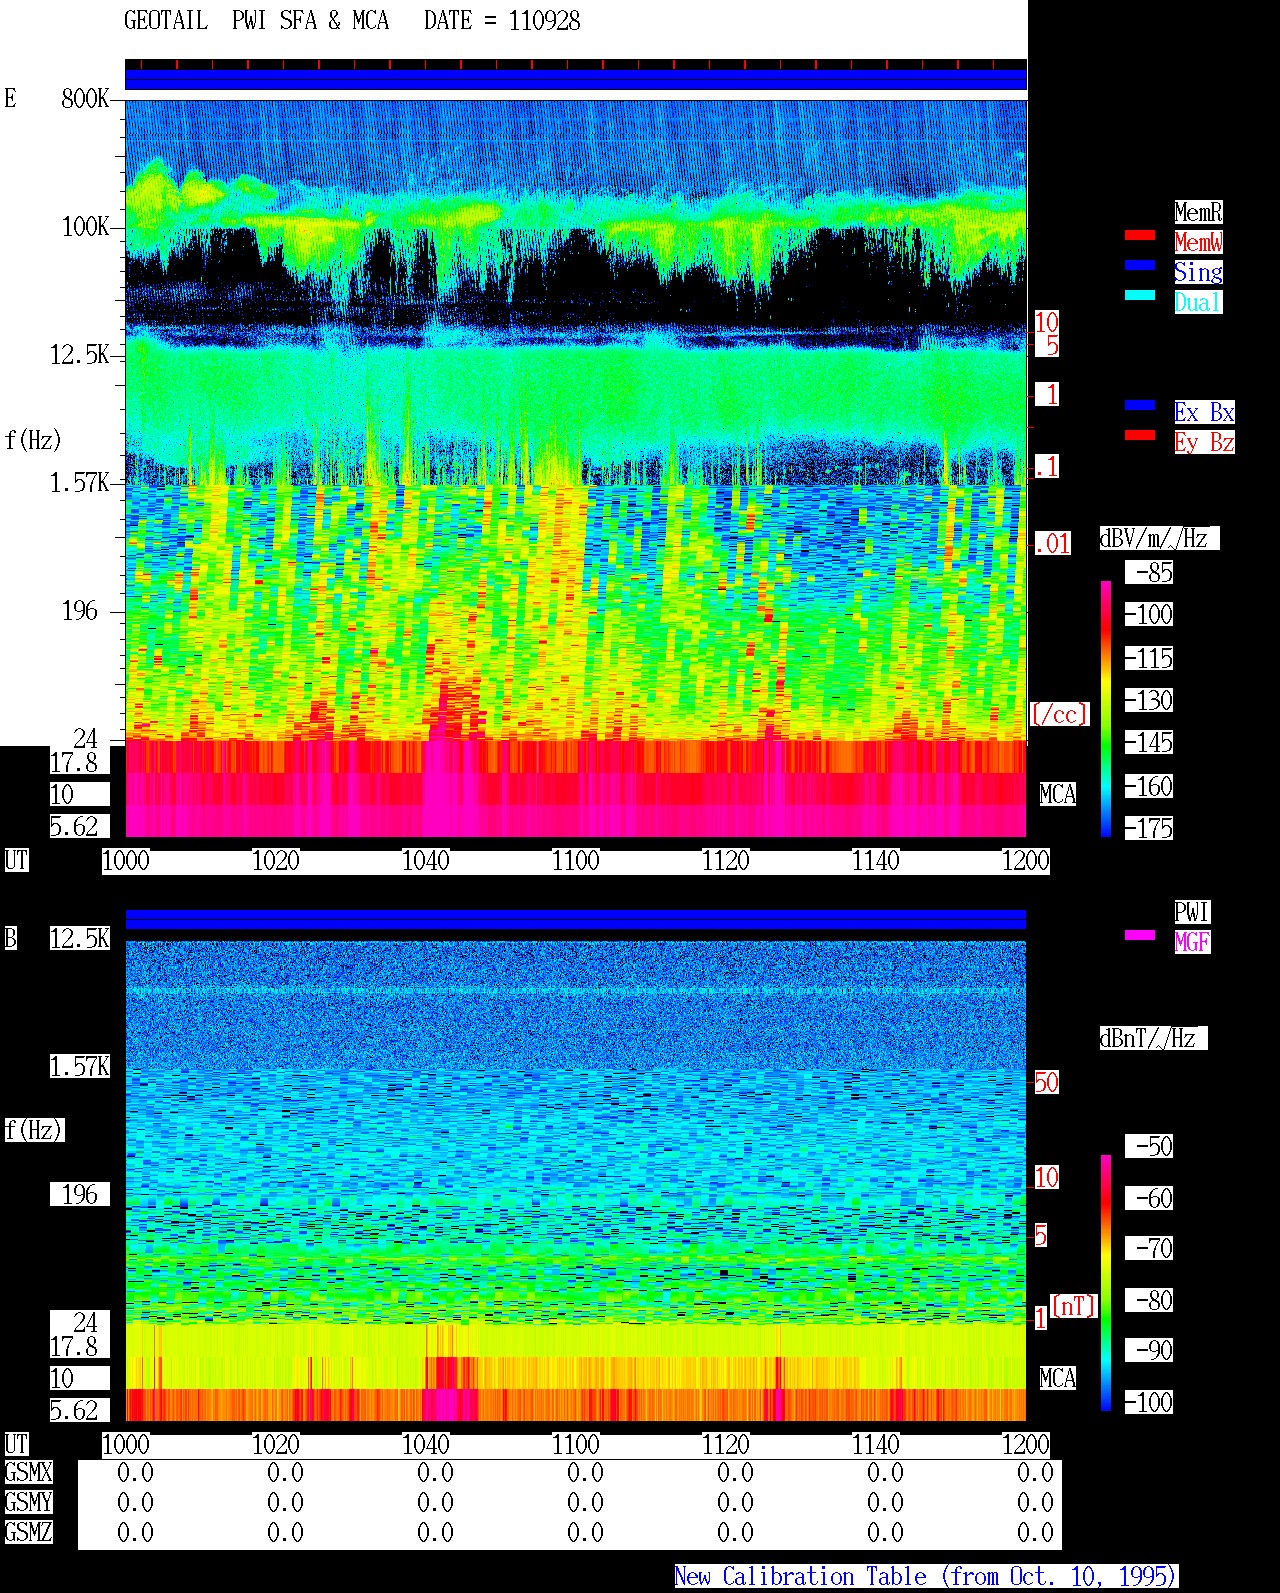1280x1593 pixels.
Task: Click the blue Sing legend swatch
Action: pyautogui.click(x=1140, y=266)
